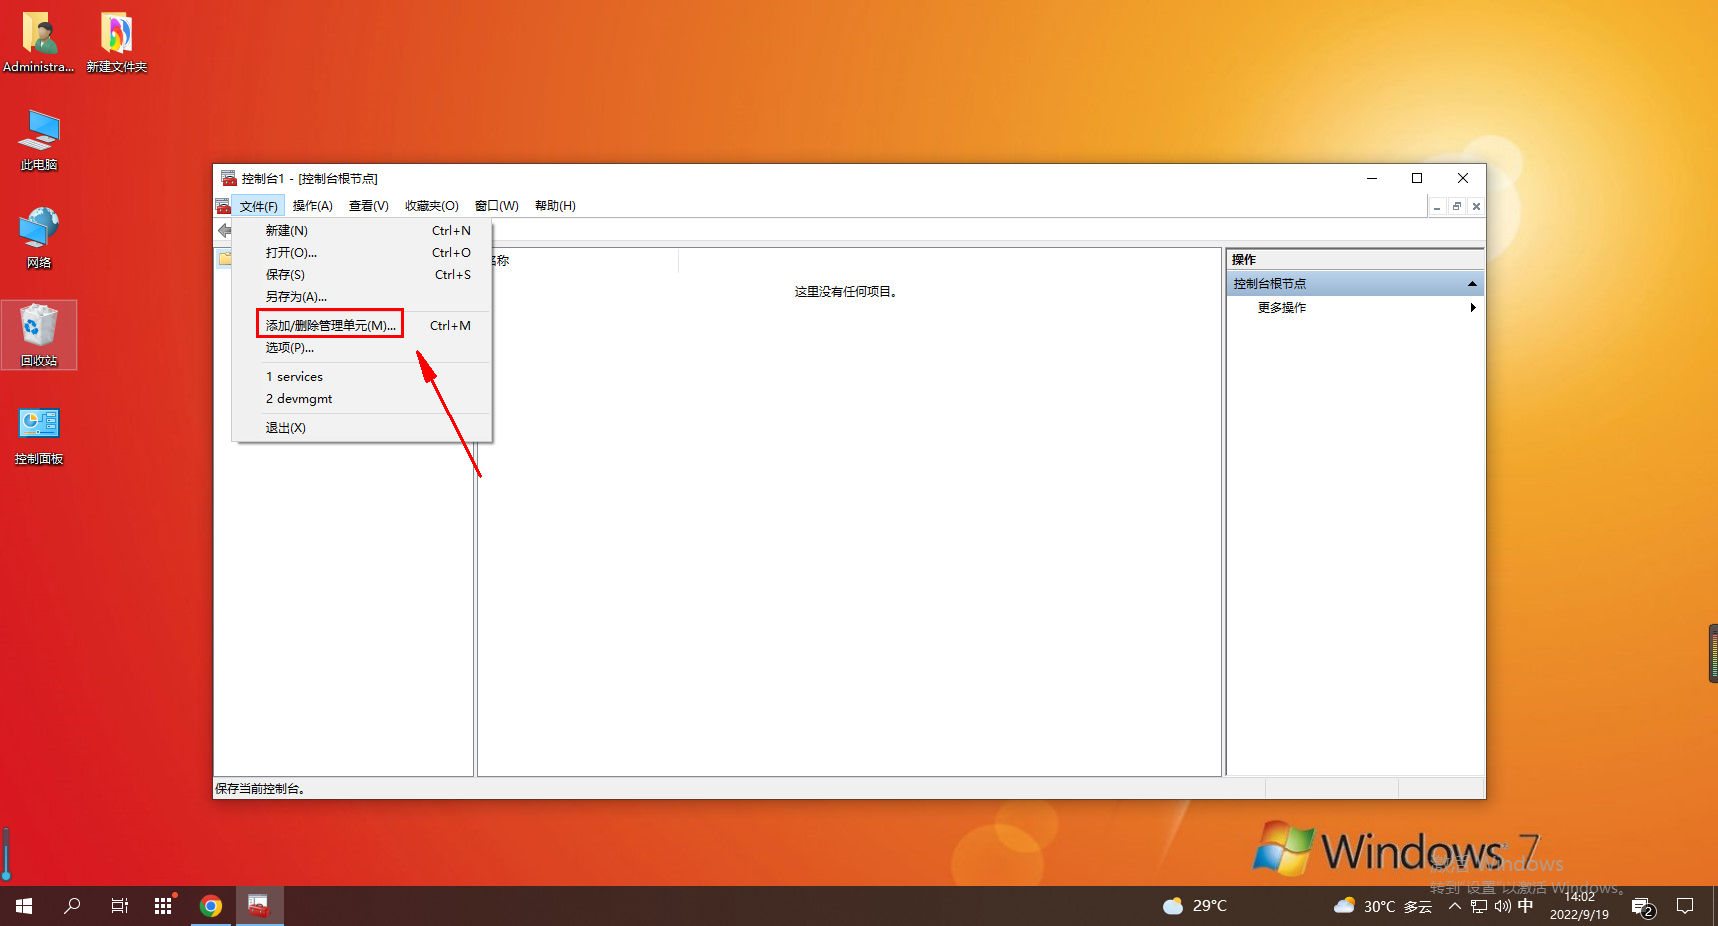Click the status bar text 保存当前控制台。
The height and width of the screenshot is (926, 1718).
tap(260, 789)
